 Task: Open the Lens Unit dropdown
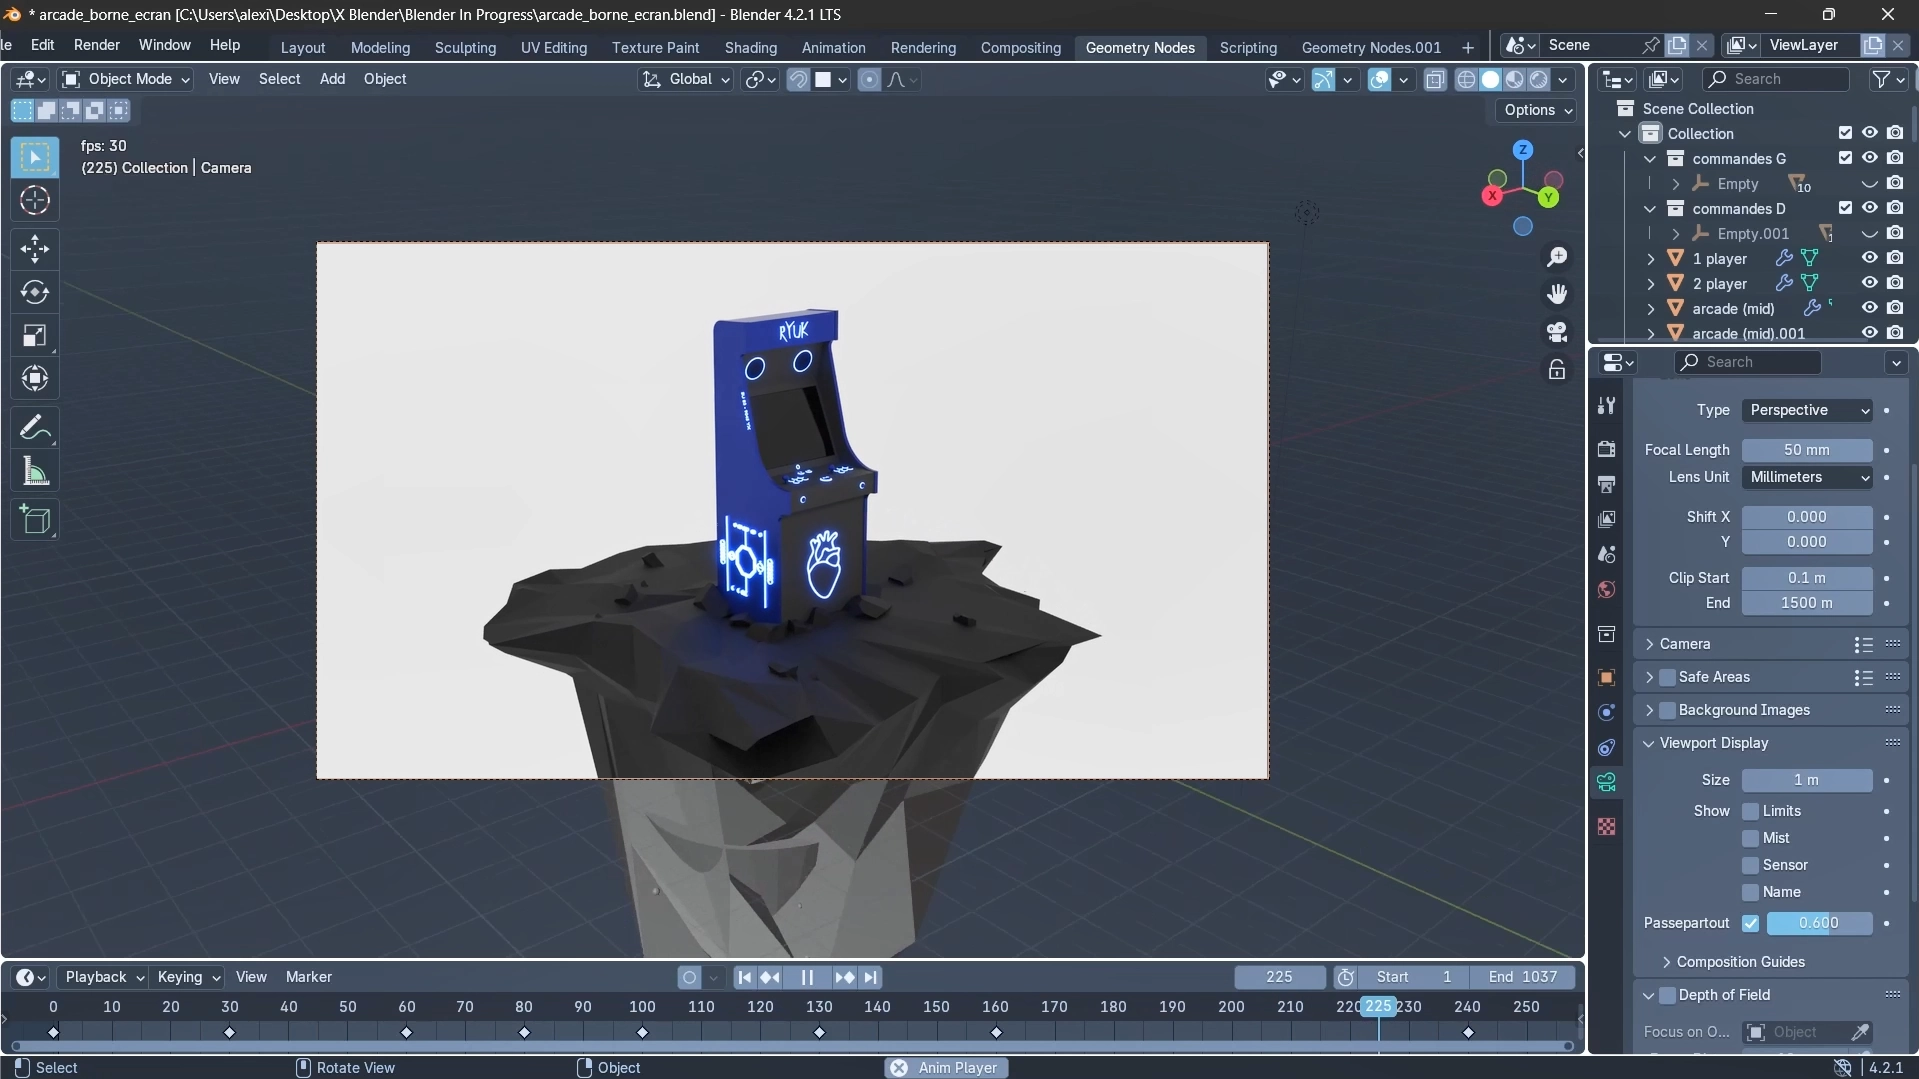(x=1805, y=477)
